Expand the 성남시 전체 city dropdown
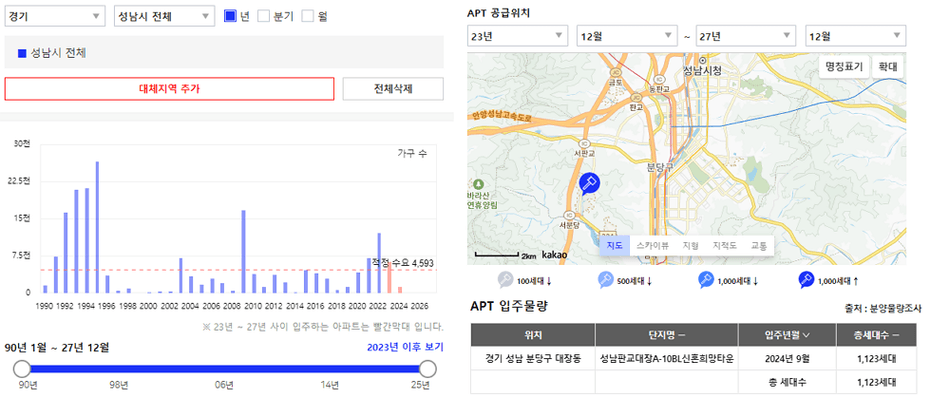 tap(164, 17)
